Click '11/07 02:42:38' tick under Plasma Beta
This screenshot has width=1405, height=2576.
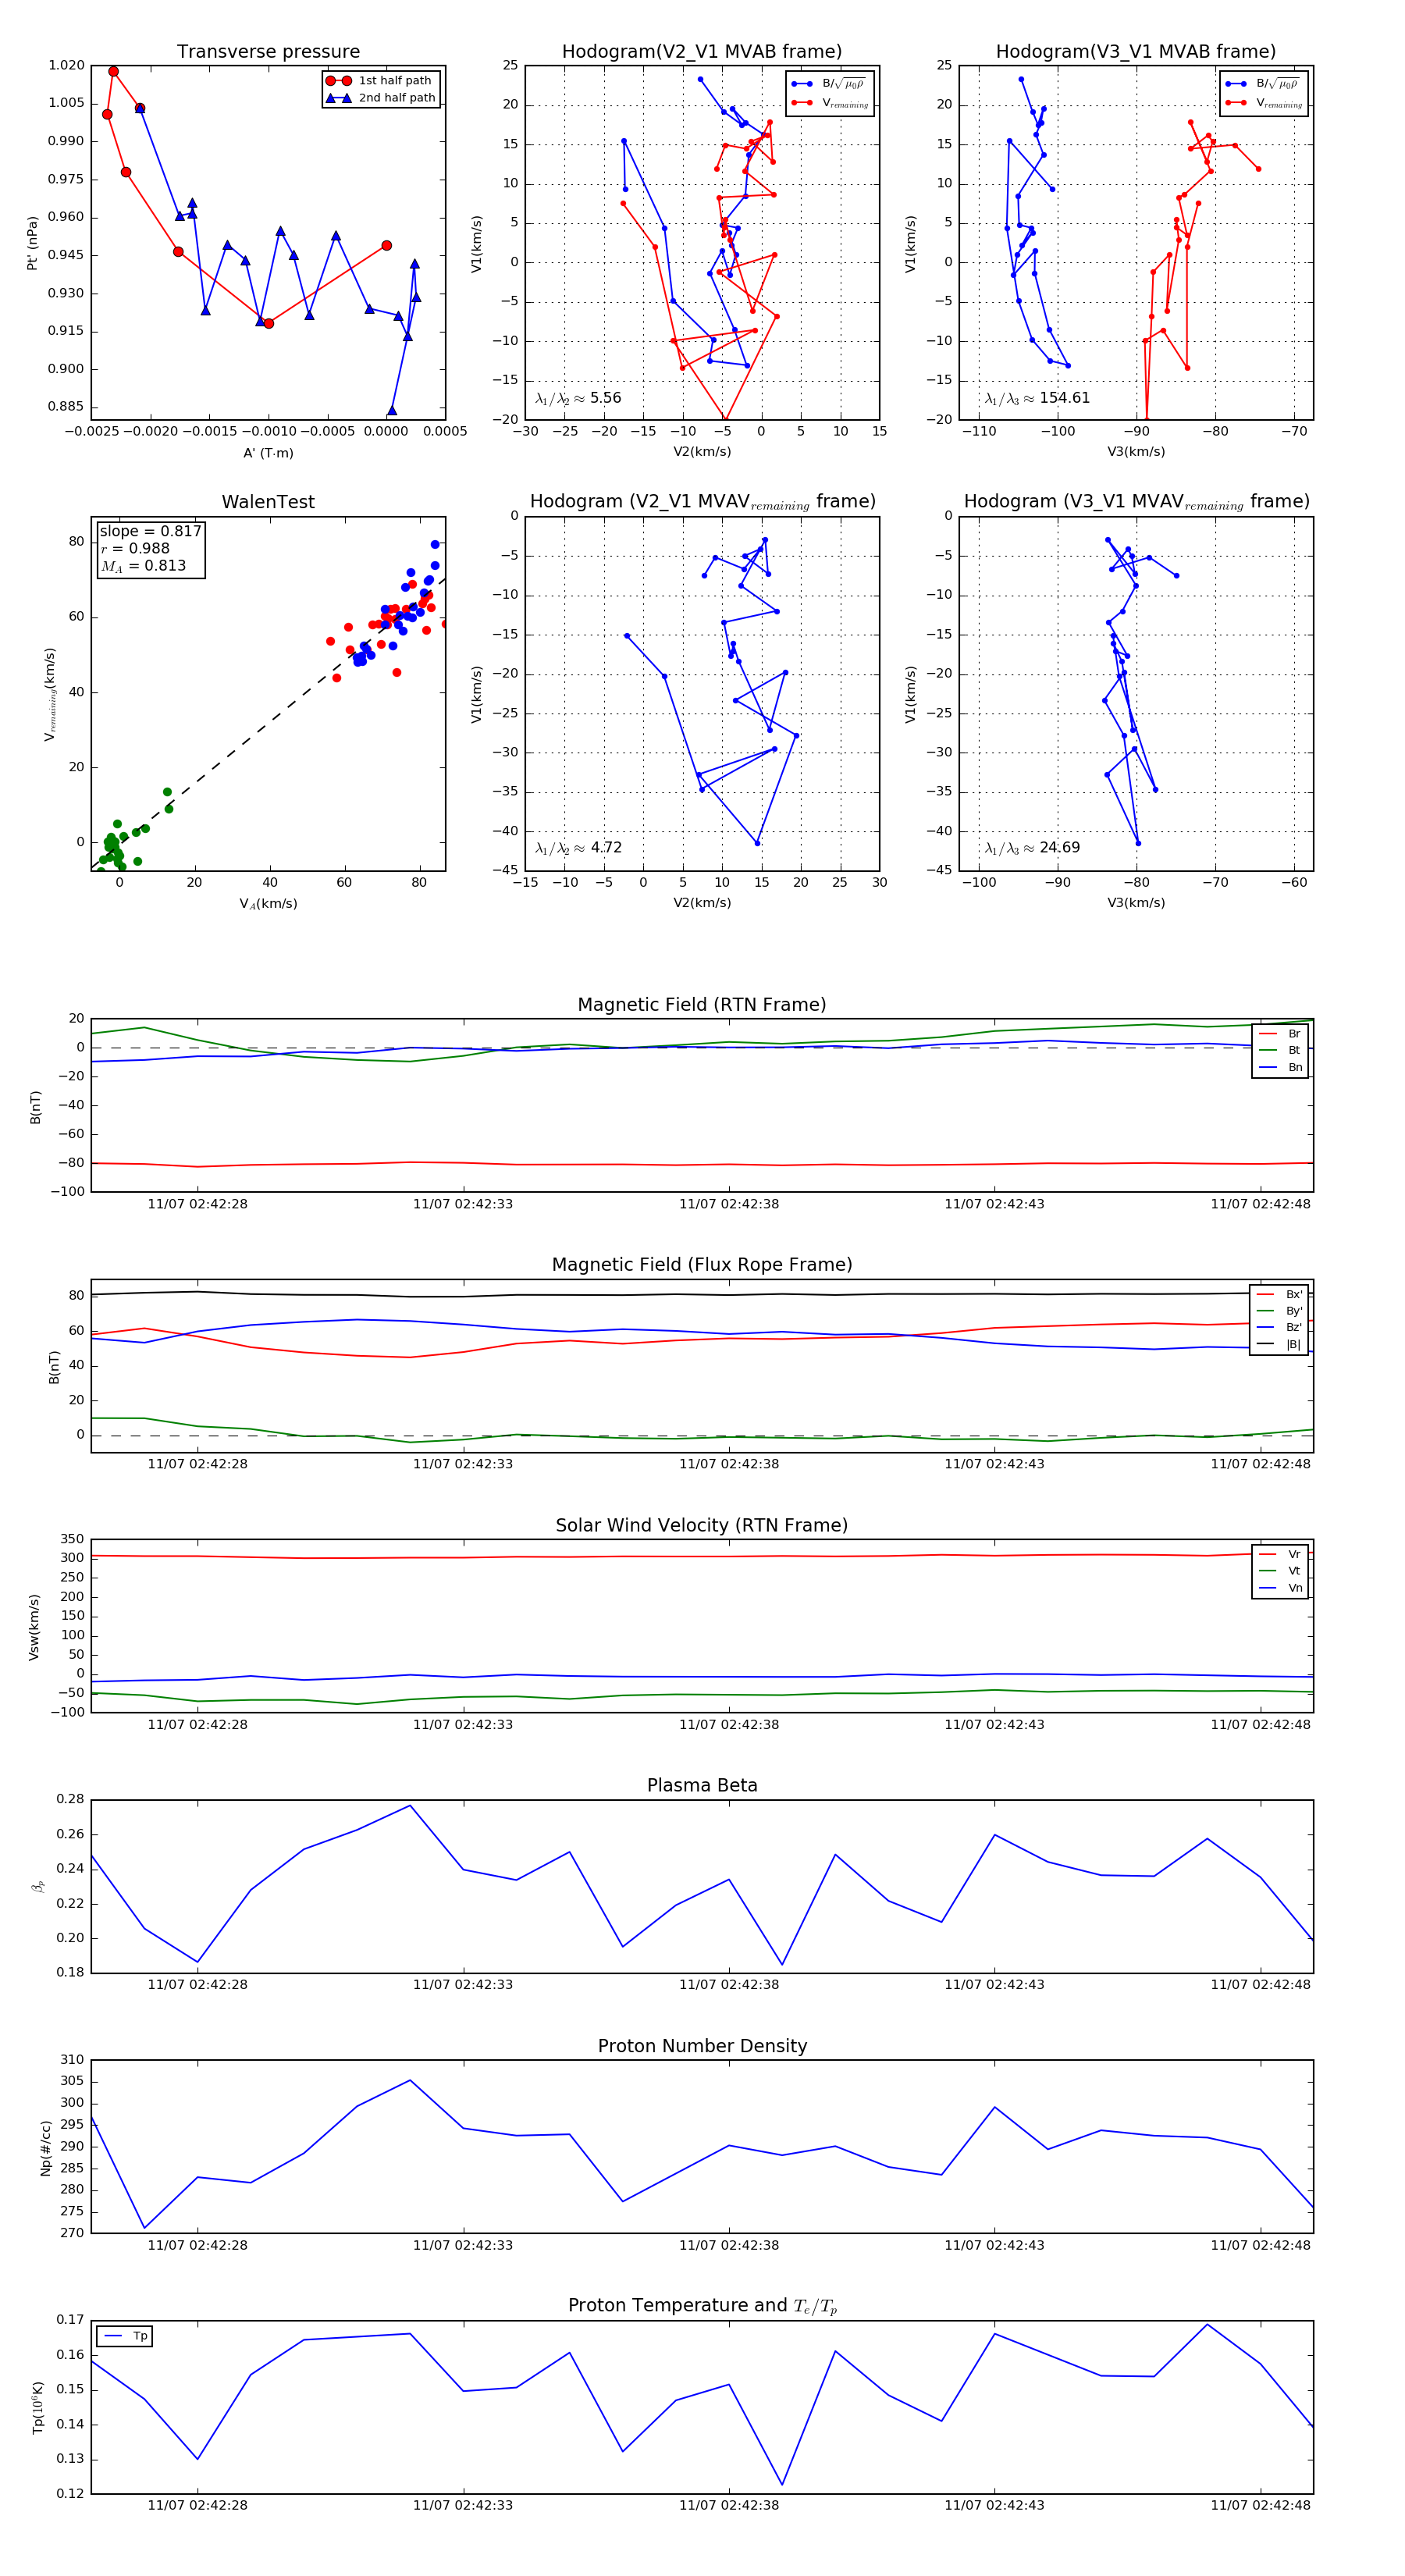(x=729, y=1985)
